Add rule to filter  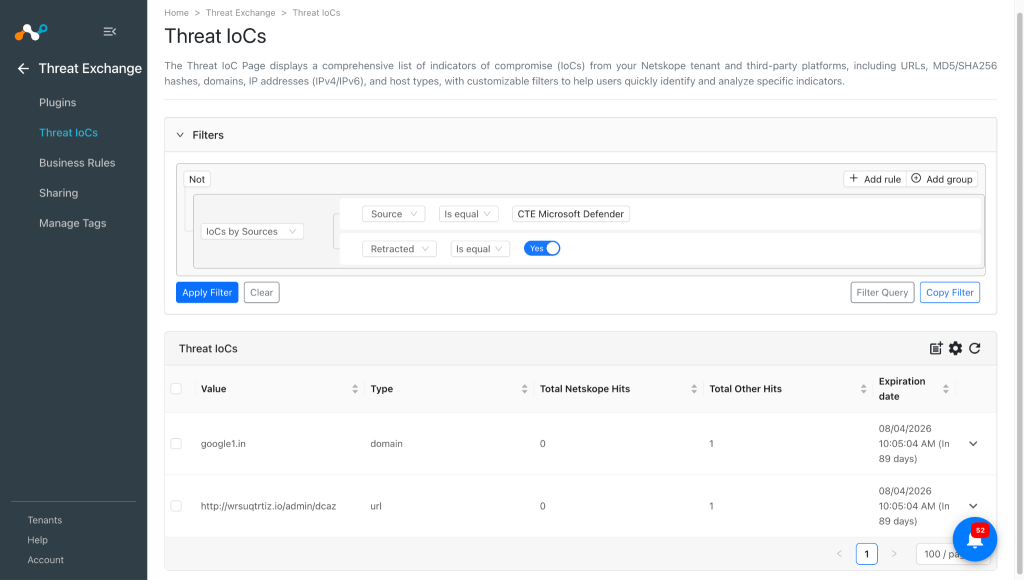coord(875,179)
